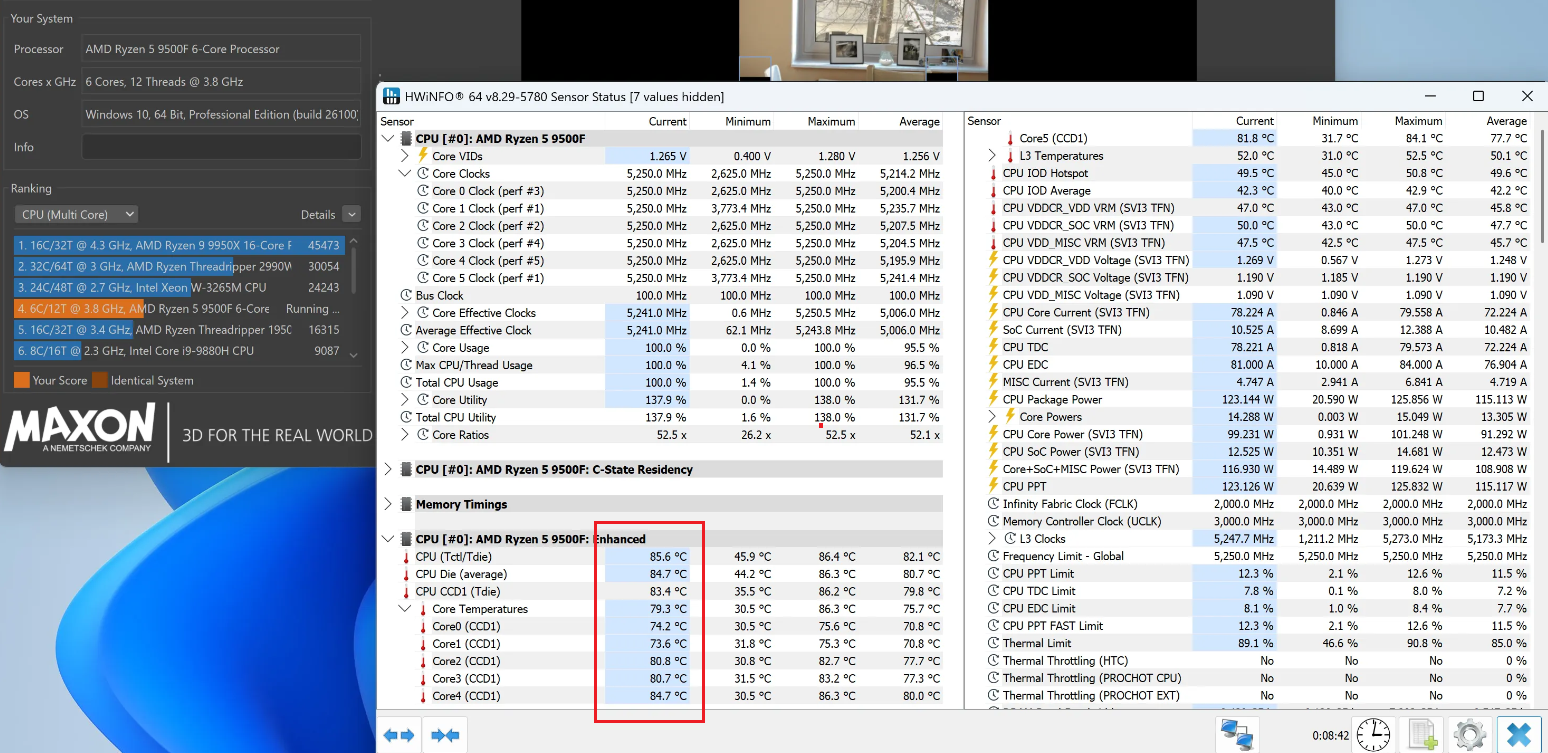
Task: Open HWiNFO sensor settings gear
Action: [x=1470, y=735]
